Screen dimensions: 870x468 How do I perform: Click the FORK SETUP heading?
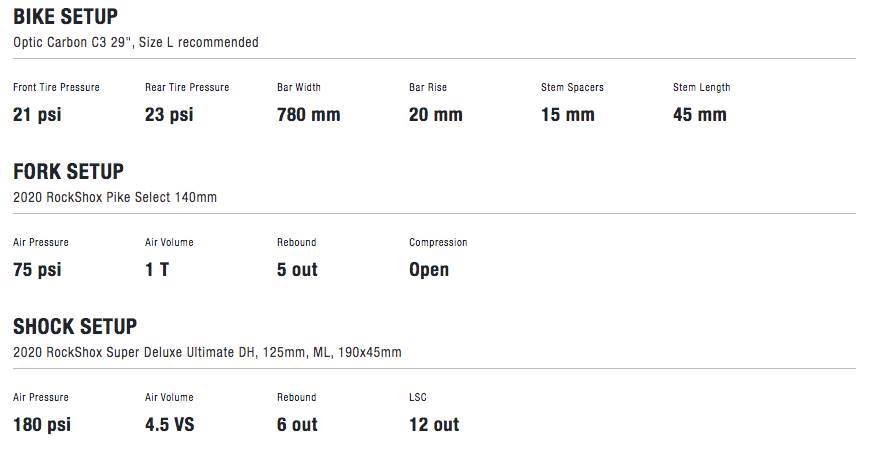[x=68, y=172]
